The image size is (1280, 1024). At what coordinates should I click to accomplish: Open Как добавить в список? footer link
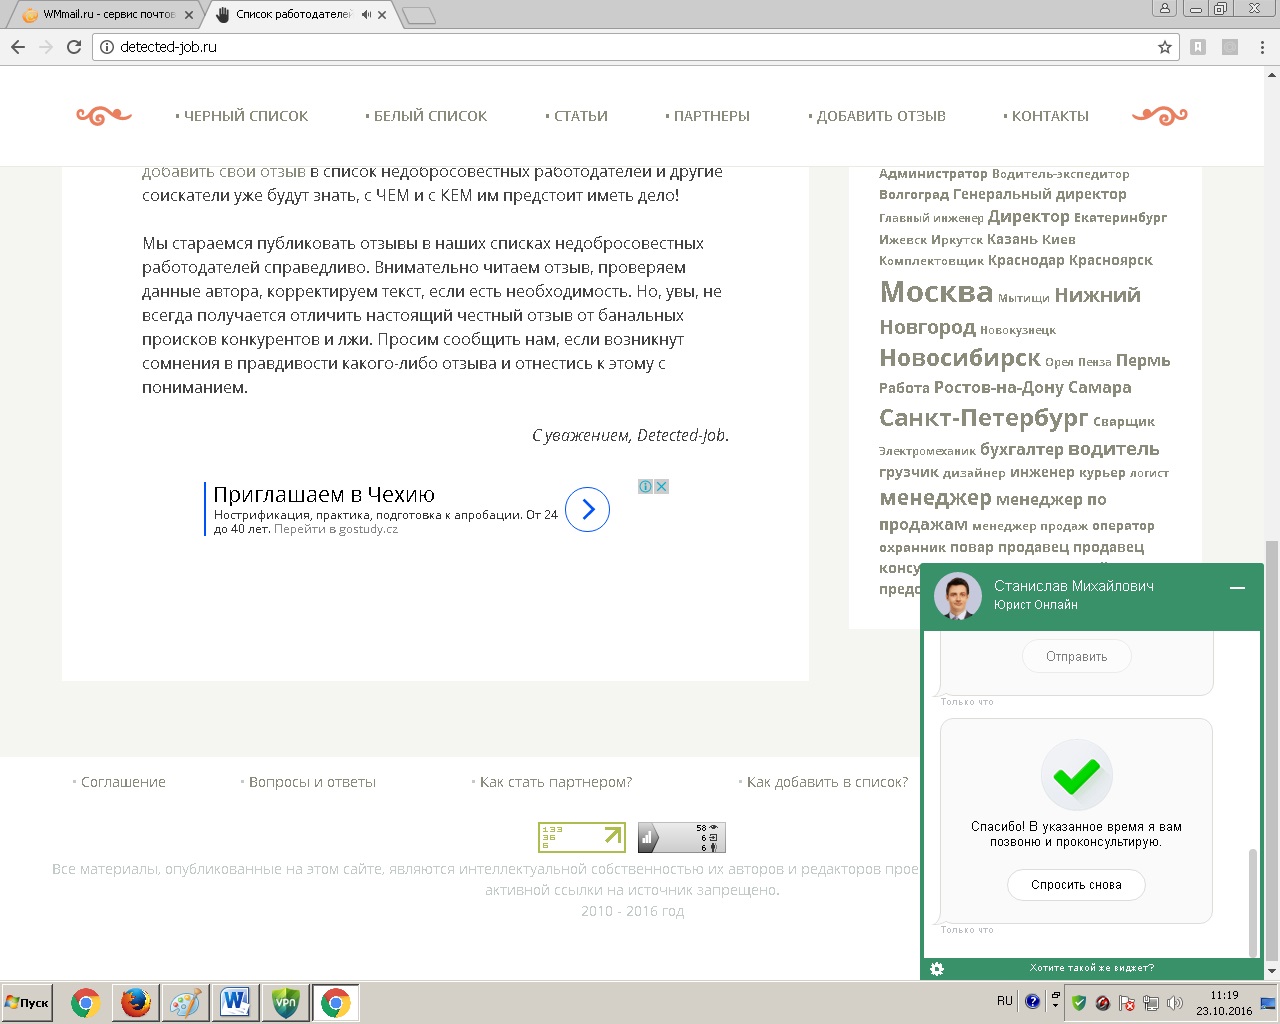coord(827,782)
